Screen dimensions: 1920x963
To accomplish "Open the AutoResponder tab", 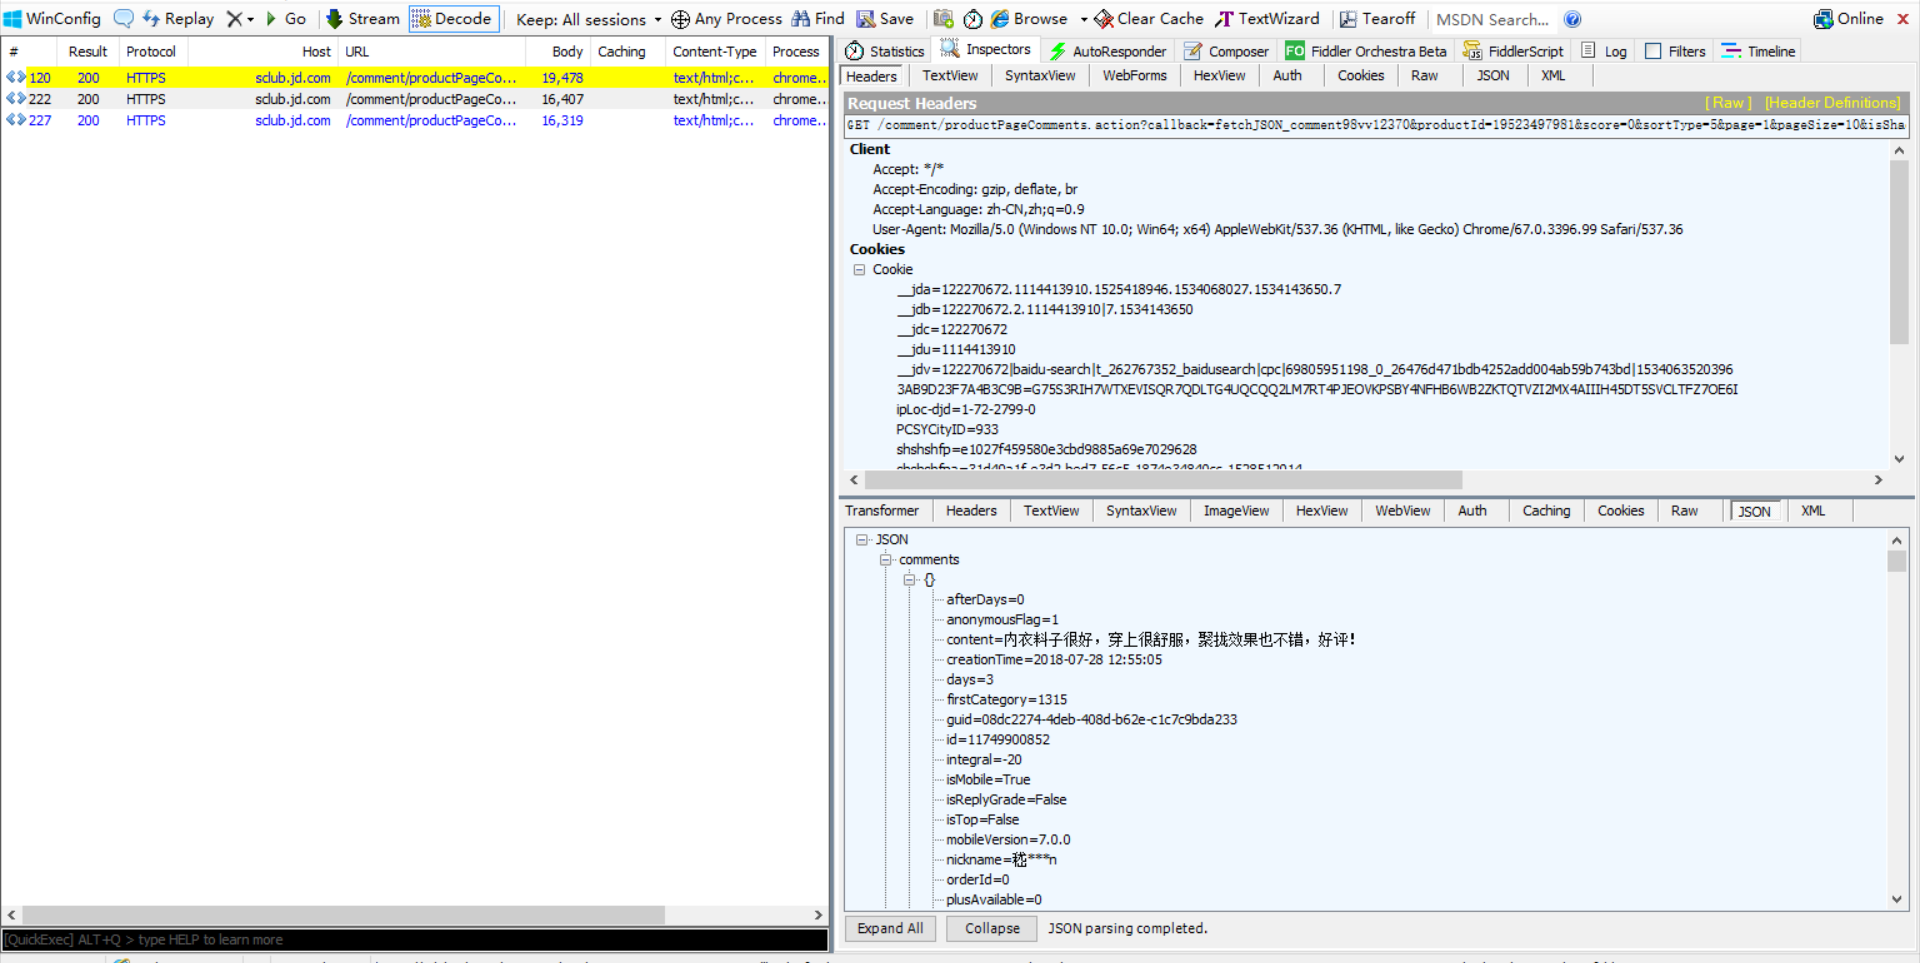I will 1107,51.
